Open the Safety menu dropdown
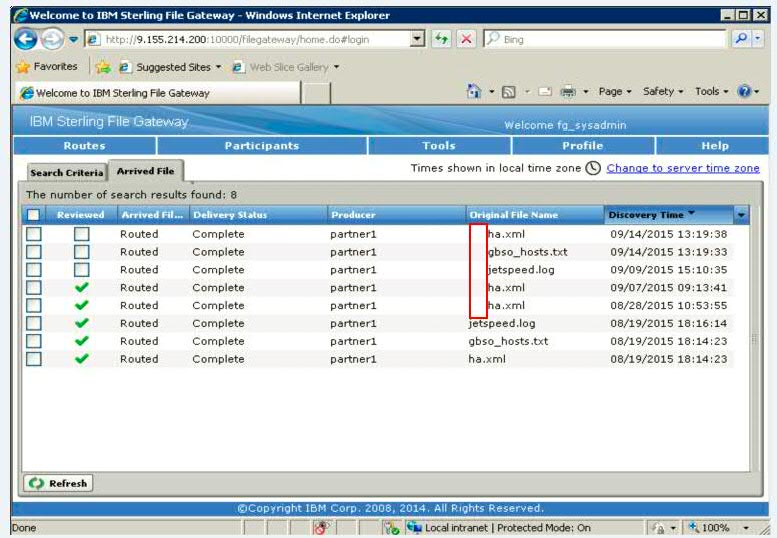This screenshot has height=538, width=777. (x=663, y=92)
